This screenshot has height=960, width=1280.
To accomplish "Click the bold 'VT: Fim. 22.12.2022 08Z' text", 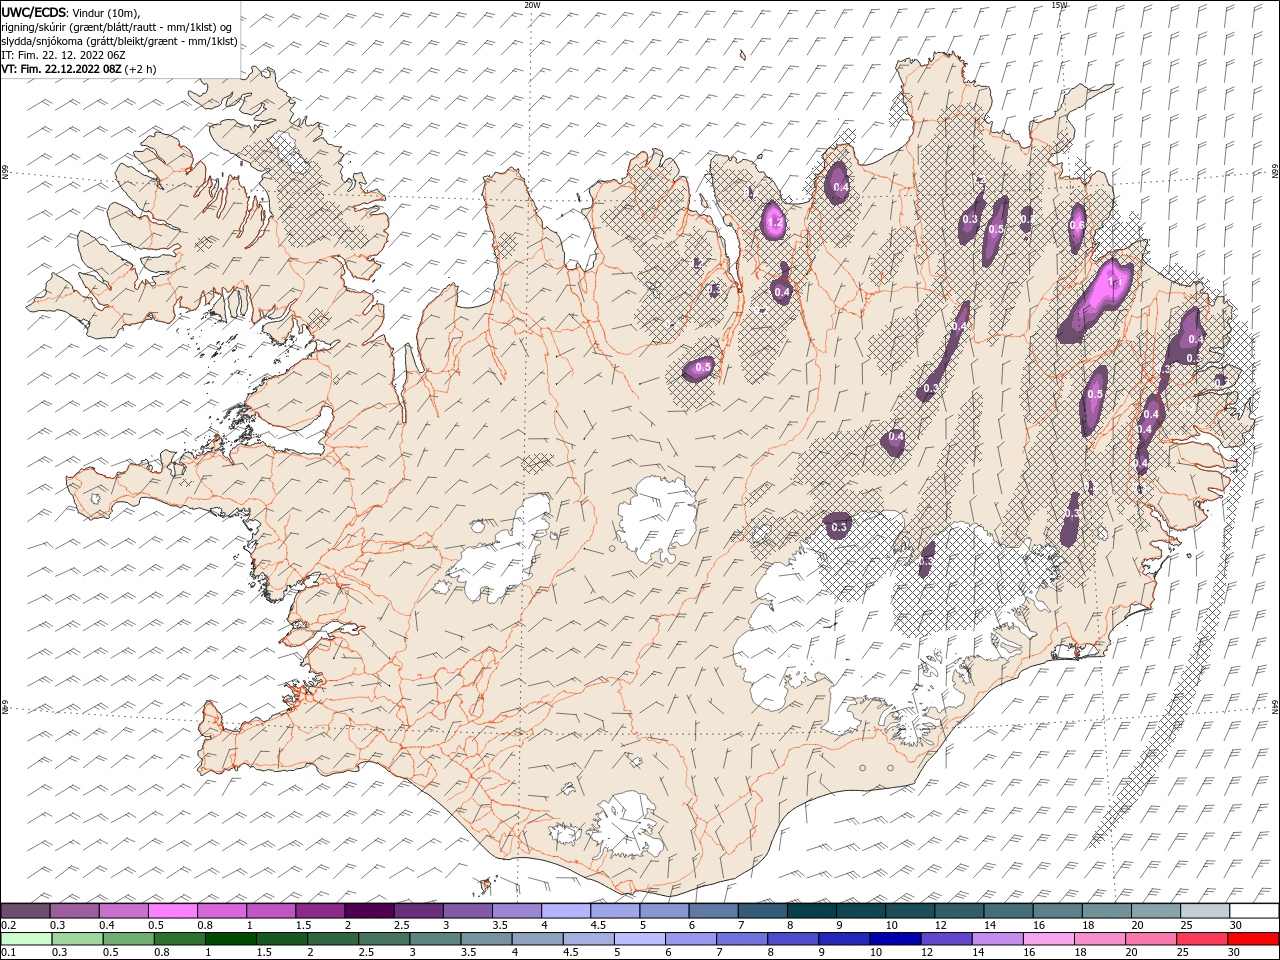I will tap(61, 69).
